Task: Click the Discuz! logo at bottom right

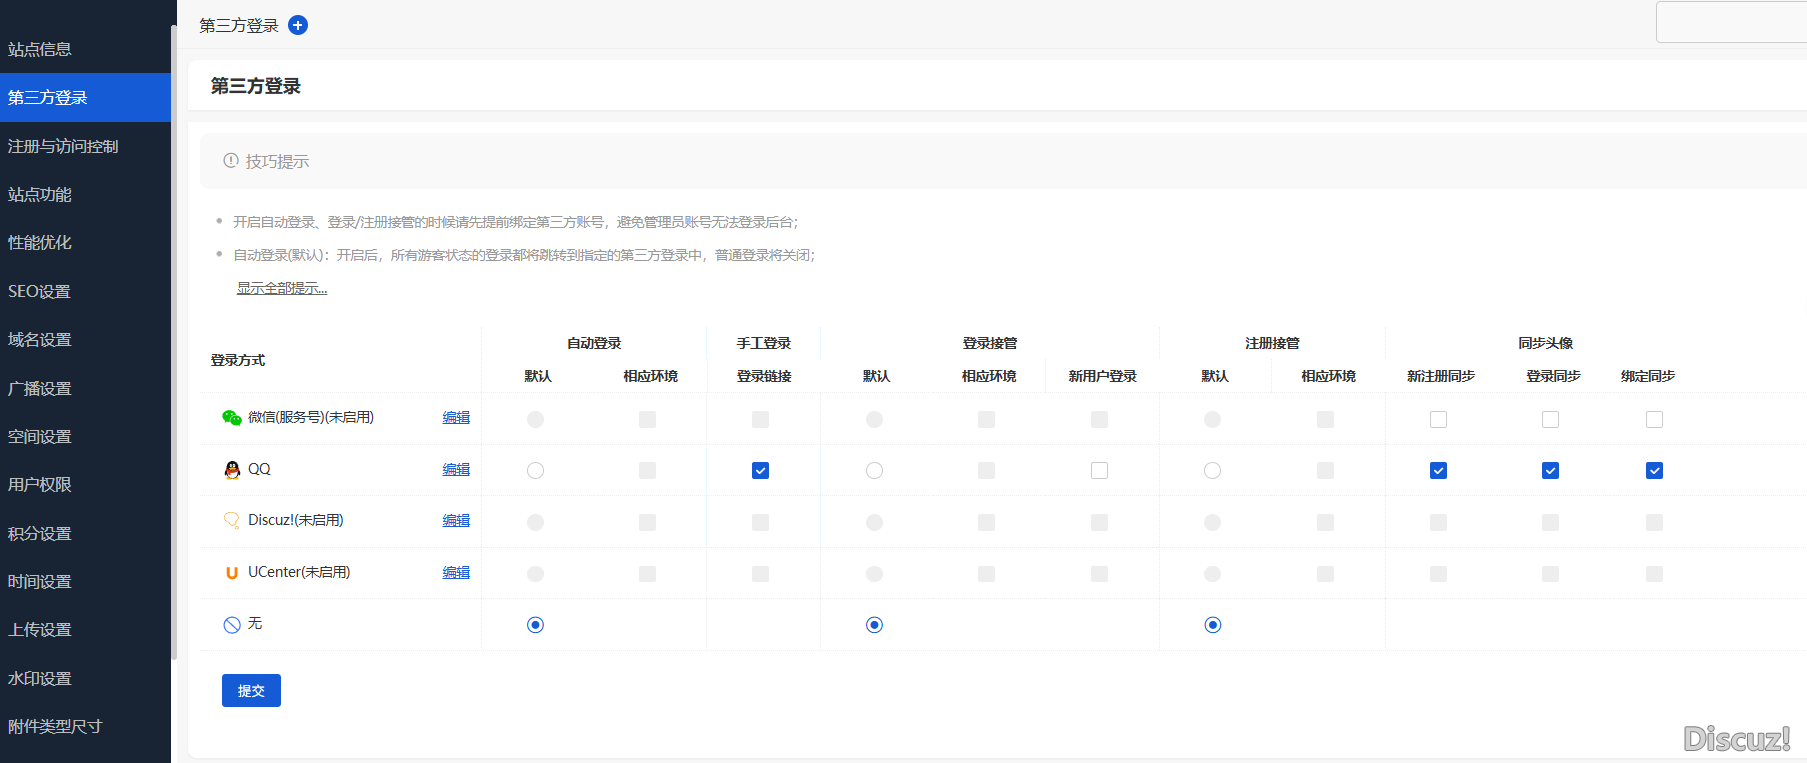Action: click(x=1736, y=739)
